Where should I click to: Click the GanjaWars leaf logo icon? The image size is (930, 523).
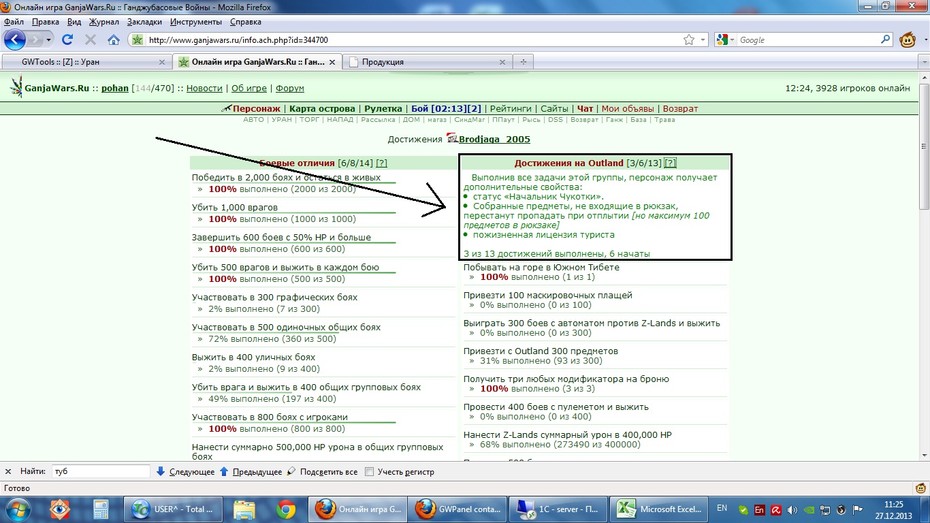pos(16,87)
